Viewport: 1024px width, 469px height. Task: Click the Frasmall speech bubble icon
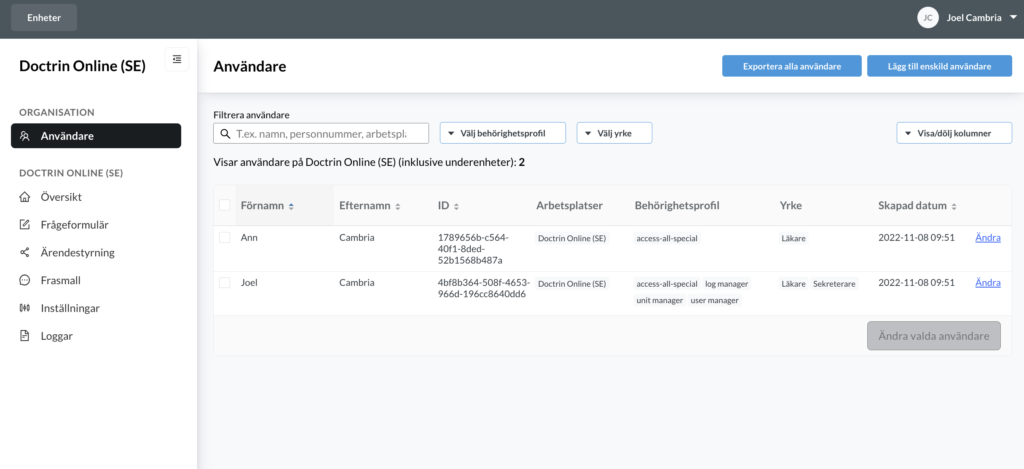(25, 280)
